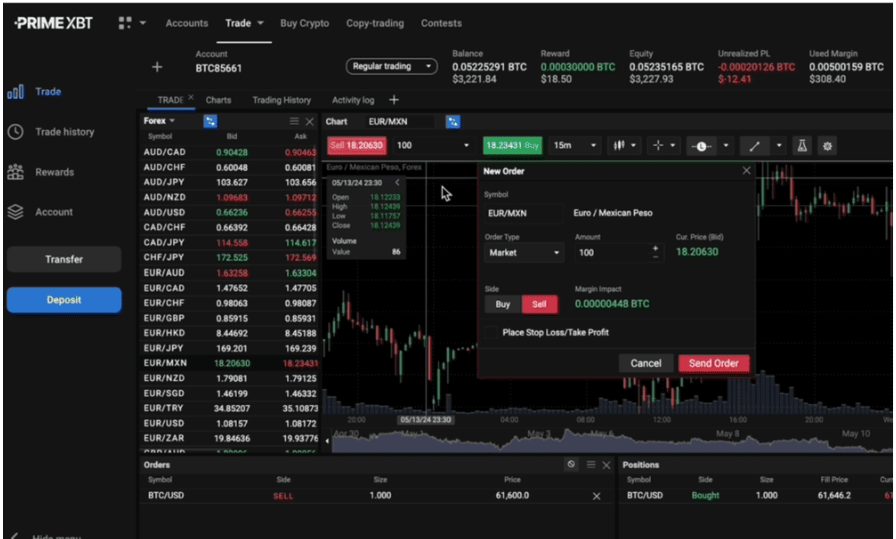Select the AUD/CAD row in Forex list
The height and width of the screenshot is (539, 896).
(x=230, y=153)
